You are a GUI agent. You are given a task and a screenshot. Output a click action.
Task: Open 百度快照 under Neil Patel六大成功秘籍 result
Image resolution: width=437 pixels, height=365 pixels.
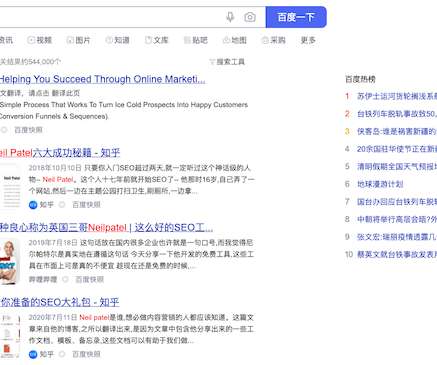(x=86, y=205)
